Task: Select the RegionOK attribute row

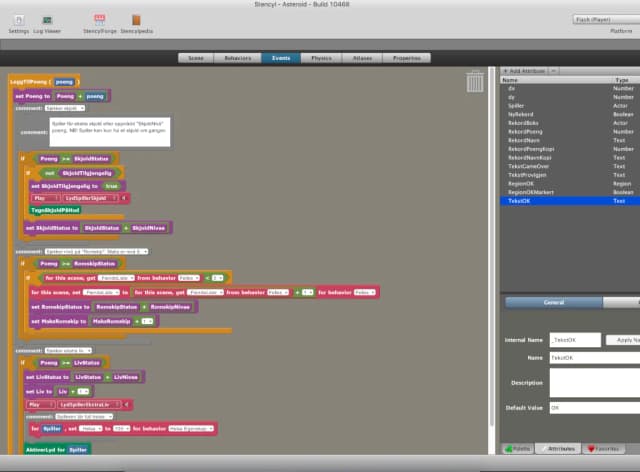Action: click(x=570, y=184)
